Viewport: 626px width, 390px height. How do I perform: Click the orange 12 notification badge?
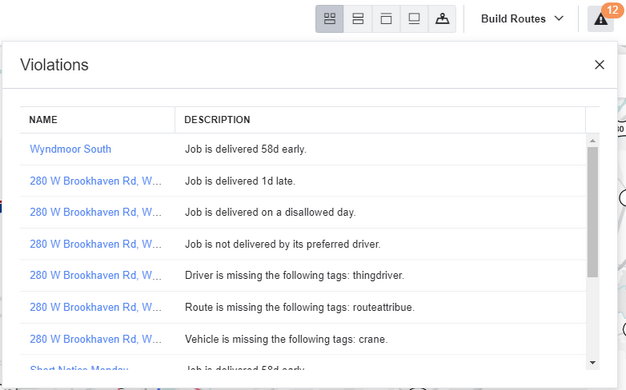pyautogui.click(x=612, y=10)
